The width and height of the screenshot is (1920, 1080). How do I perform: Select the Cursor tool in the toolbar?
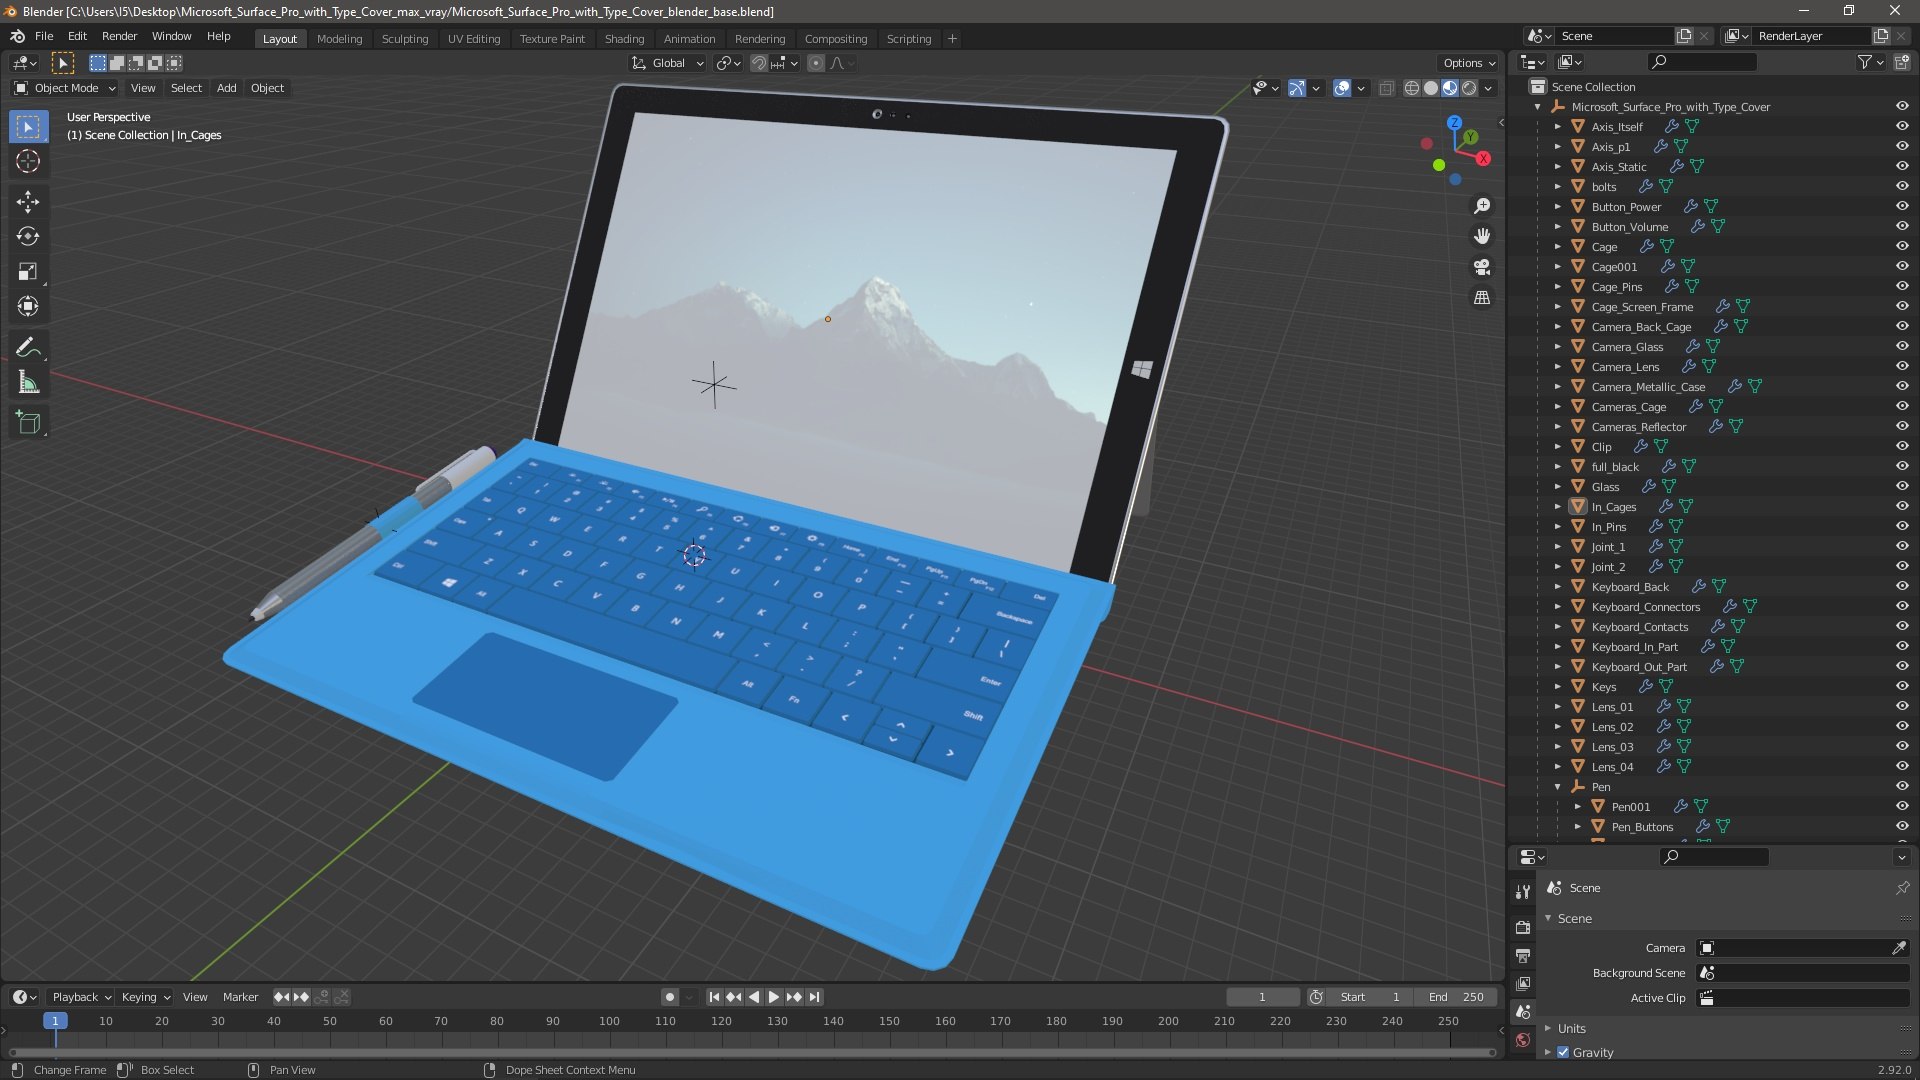[x=28, y=161]
